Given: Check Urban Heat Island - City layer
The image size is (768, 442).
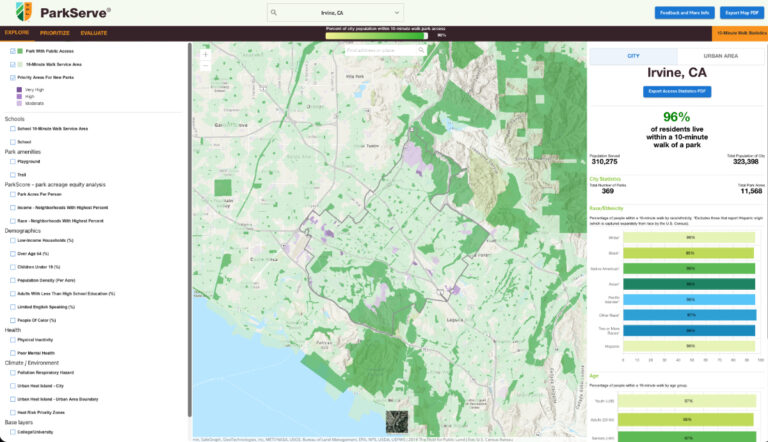Looking at the screenshot, I should pos(13,386).
